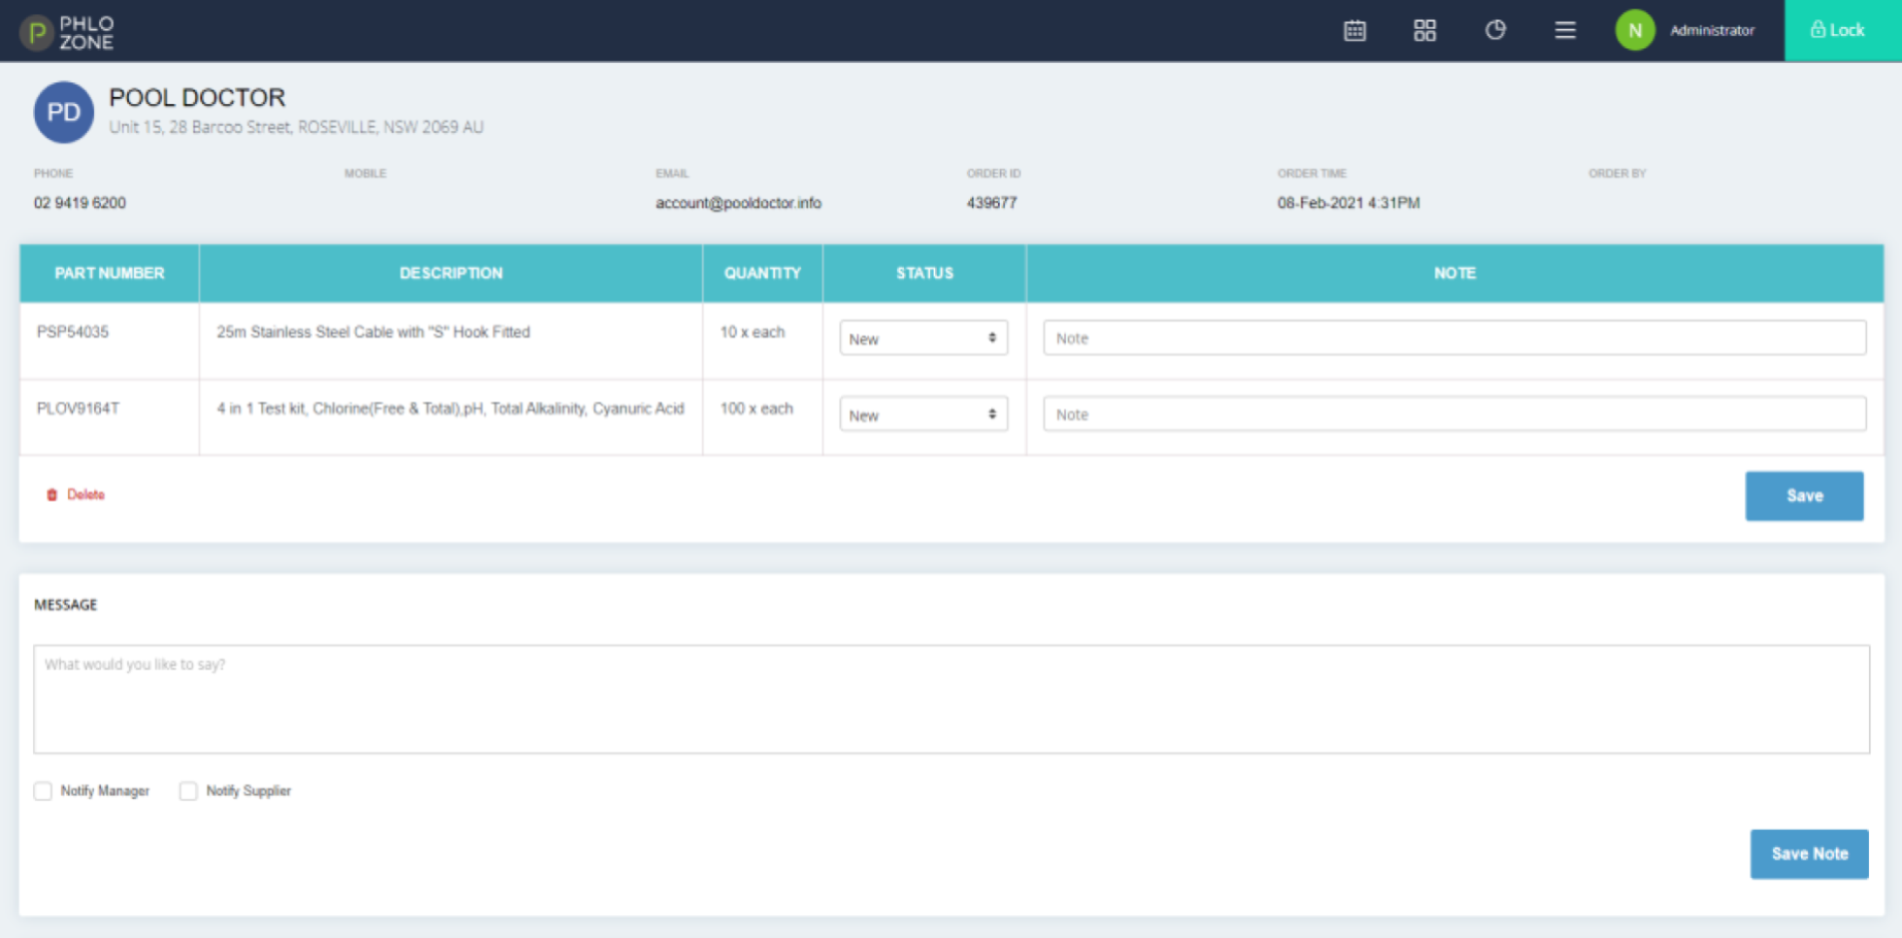The width and height of the screenshot is (1902, 938).
Task: Click the phone number 02 9419 6200
Action: [80, 203]
